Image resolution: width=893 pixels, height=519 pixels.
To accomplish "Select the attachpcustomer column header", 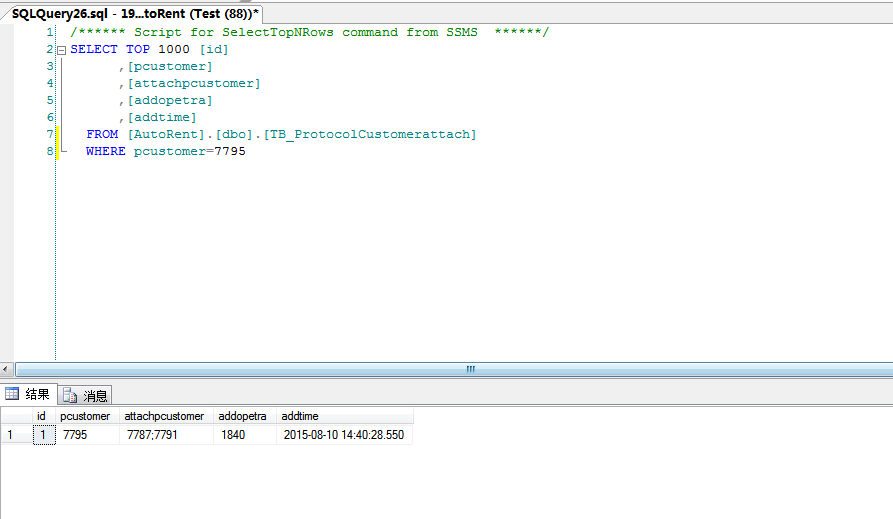I will click(x=164, y=416).
